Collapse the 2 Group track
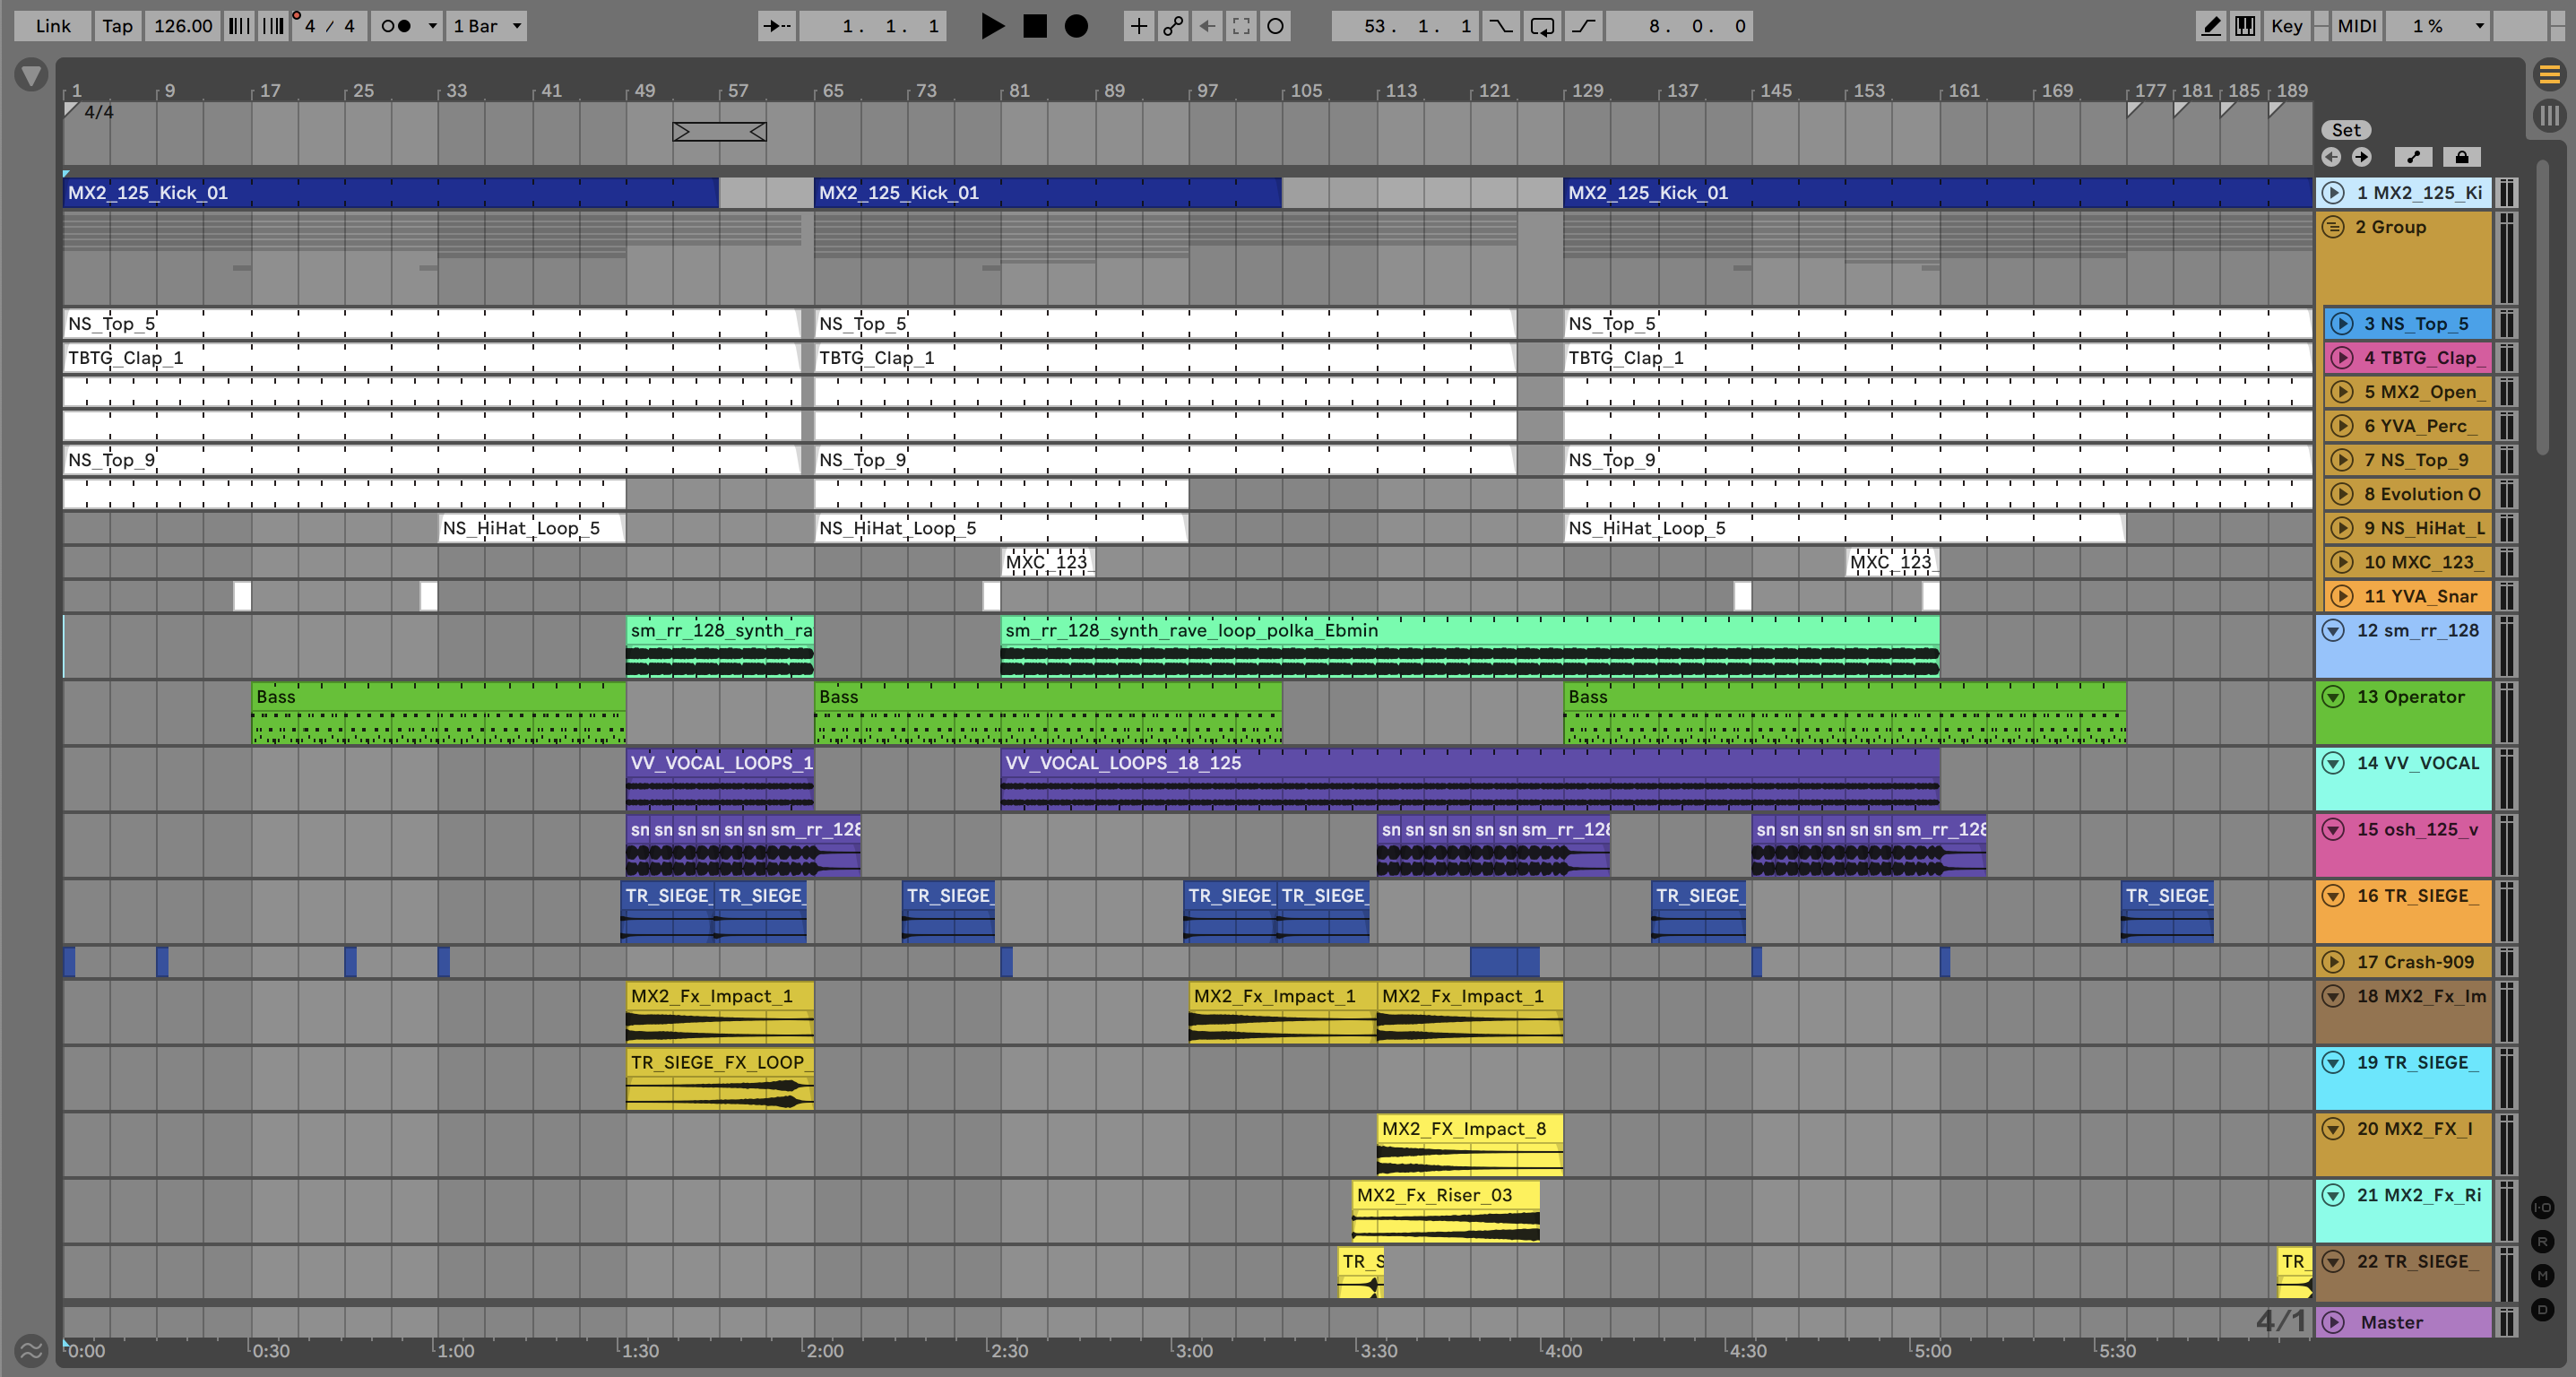 coord(2333,227)
